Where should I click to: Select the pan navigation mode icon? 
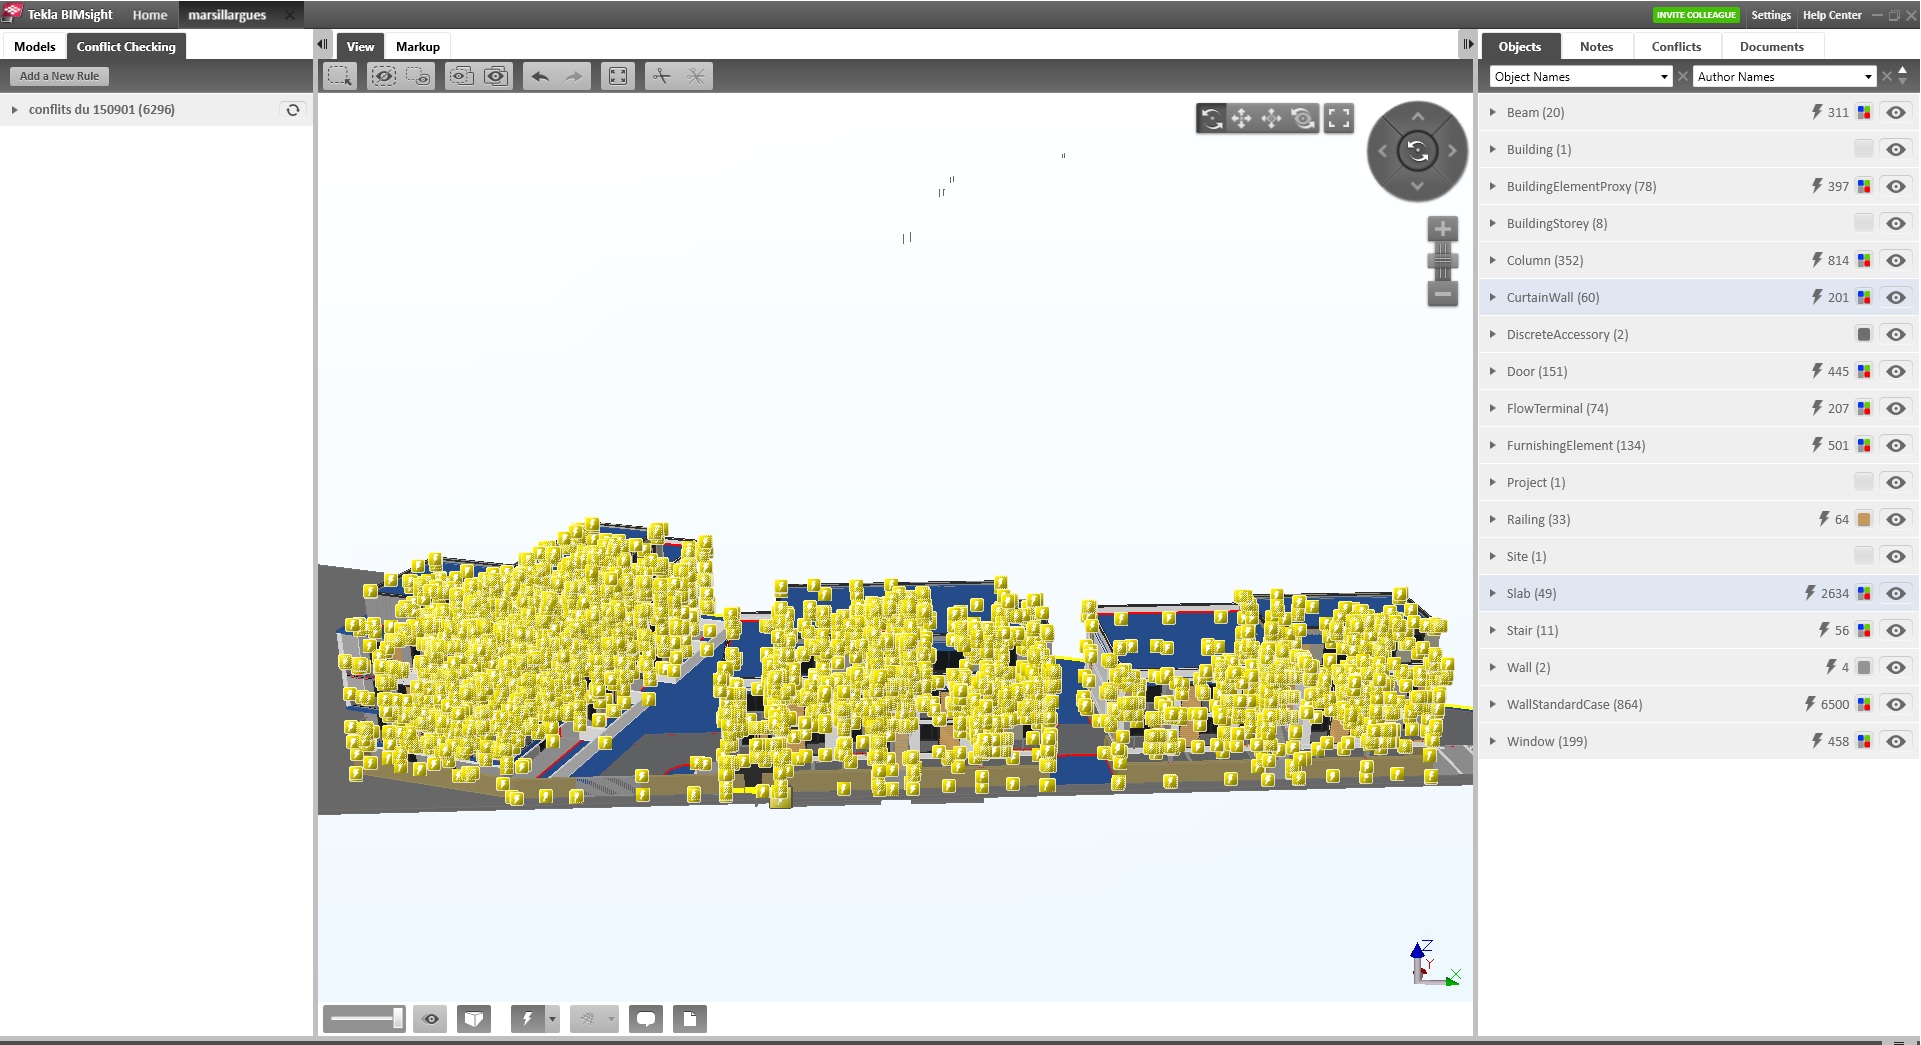(x=1241, y=119)
